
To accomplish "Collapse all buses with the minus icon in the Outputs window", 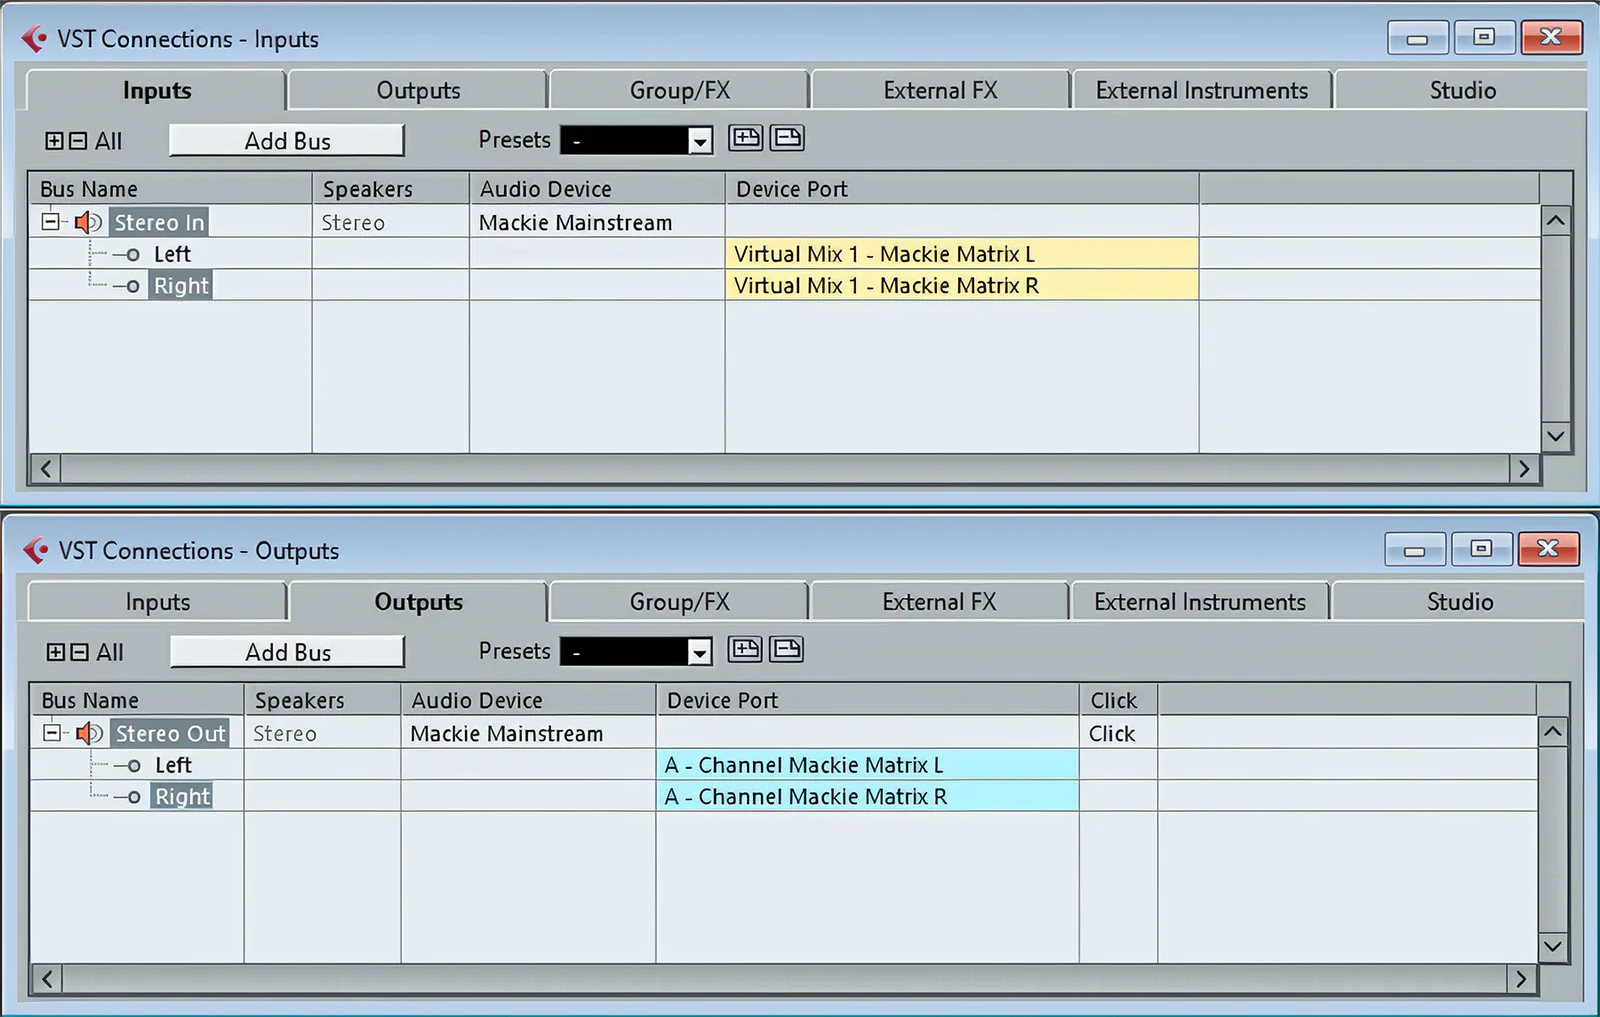I will [x=80, y=652].
